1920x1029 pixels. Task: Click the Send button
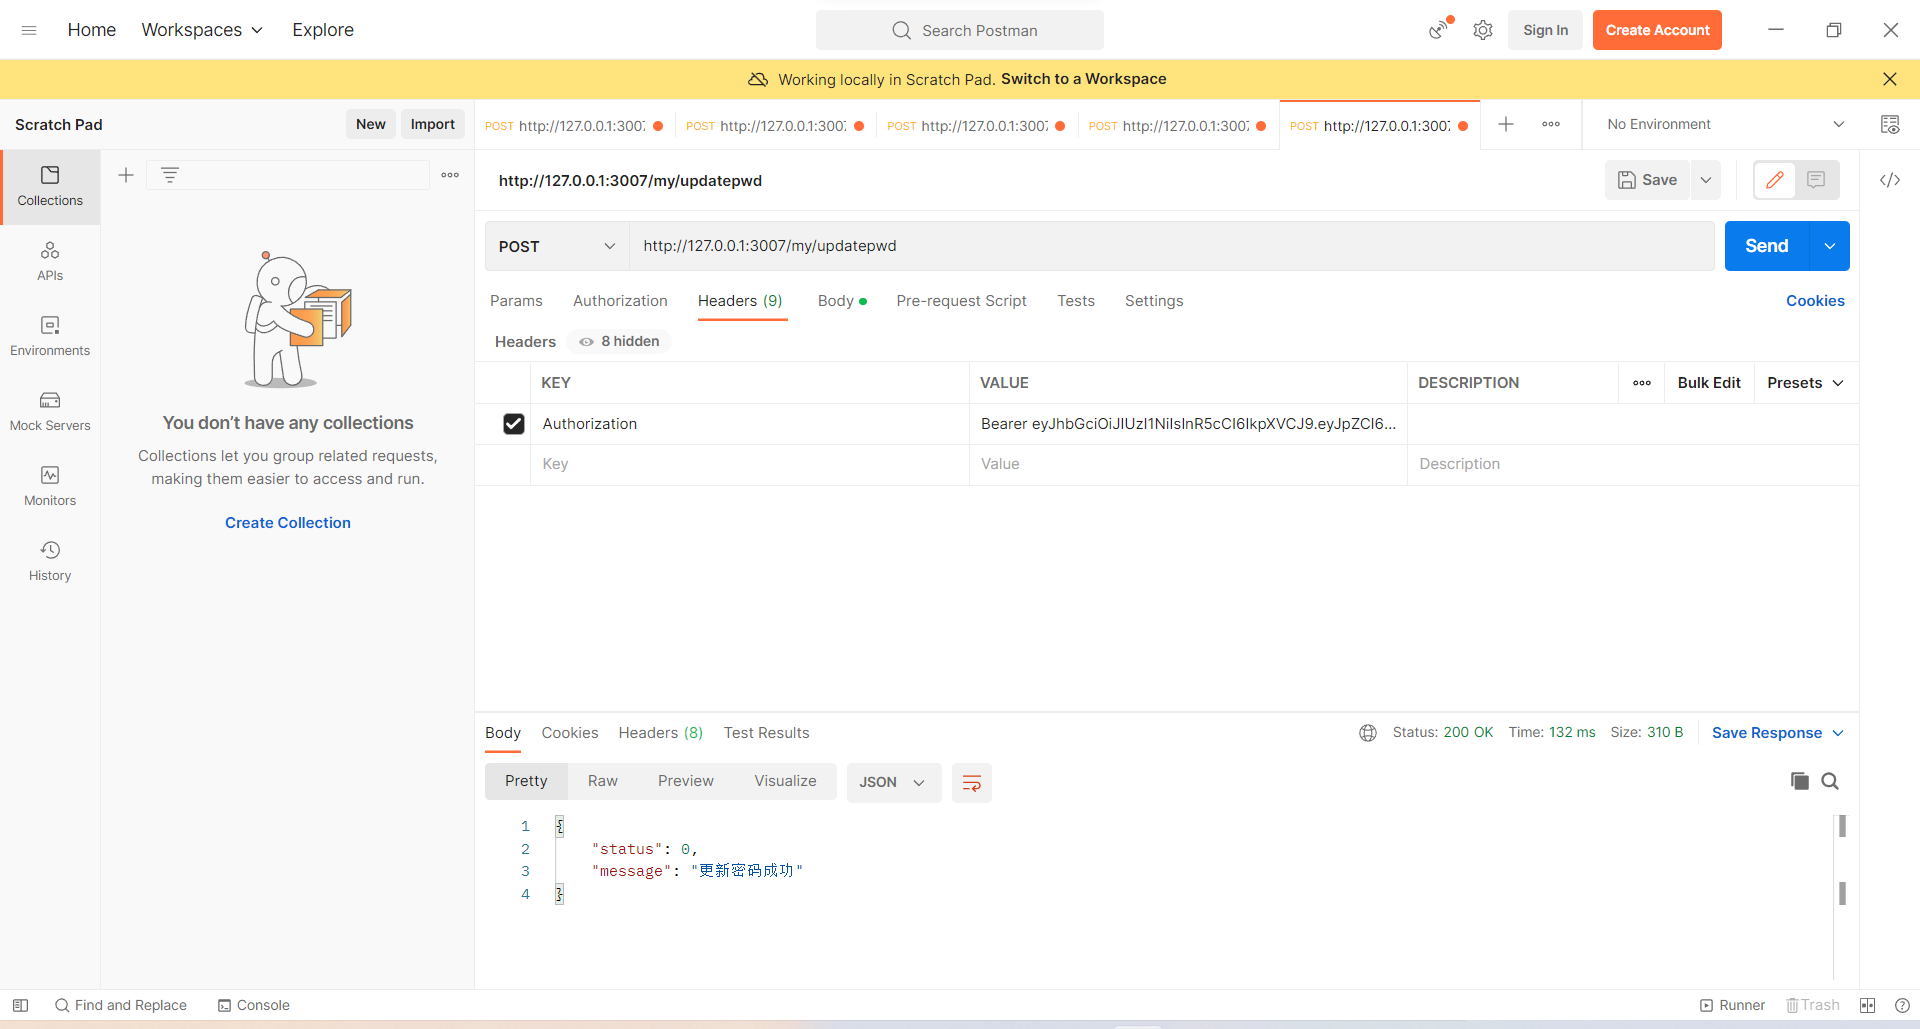coord(1766,246)
